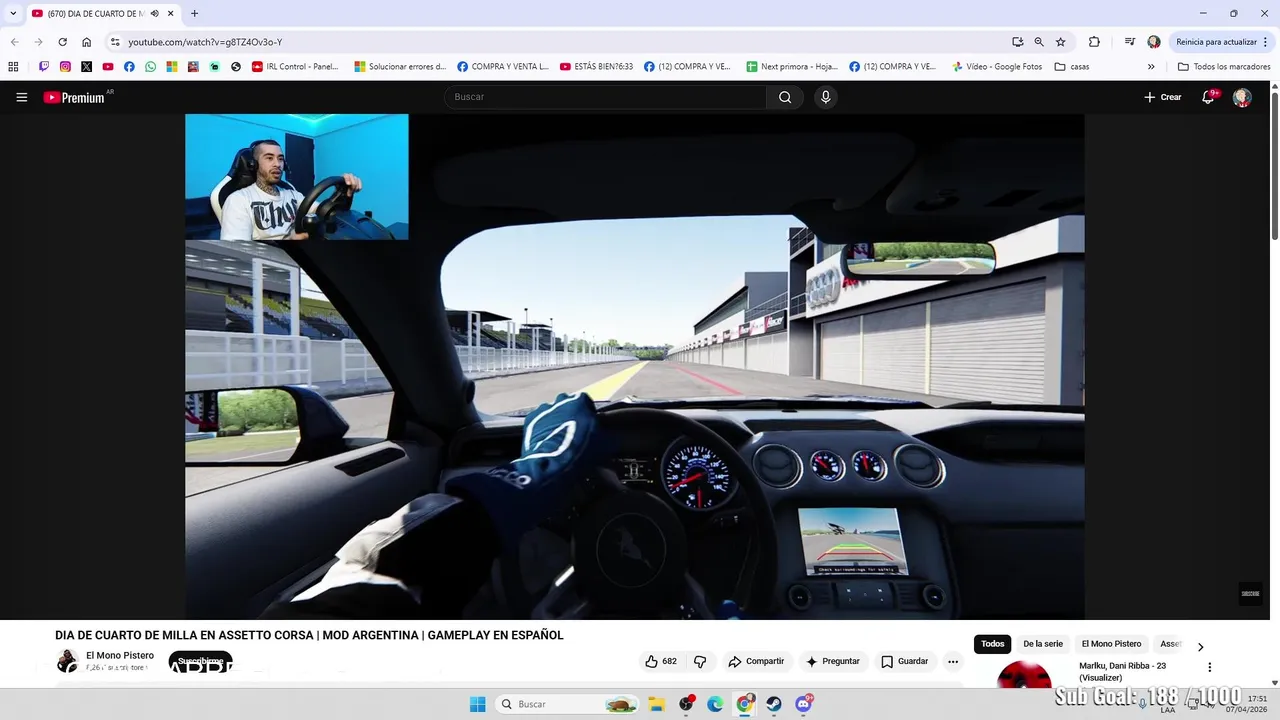Open Chrome menu beside Reinicia para actualizar
Image resolution: width=1280 pixels, height=720 pixels.
[1266, 42]
